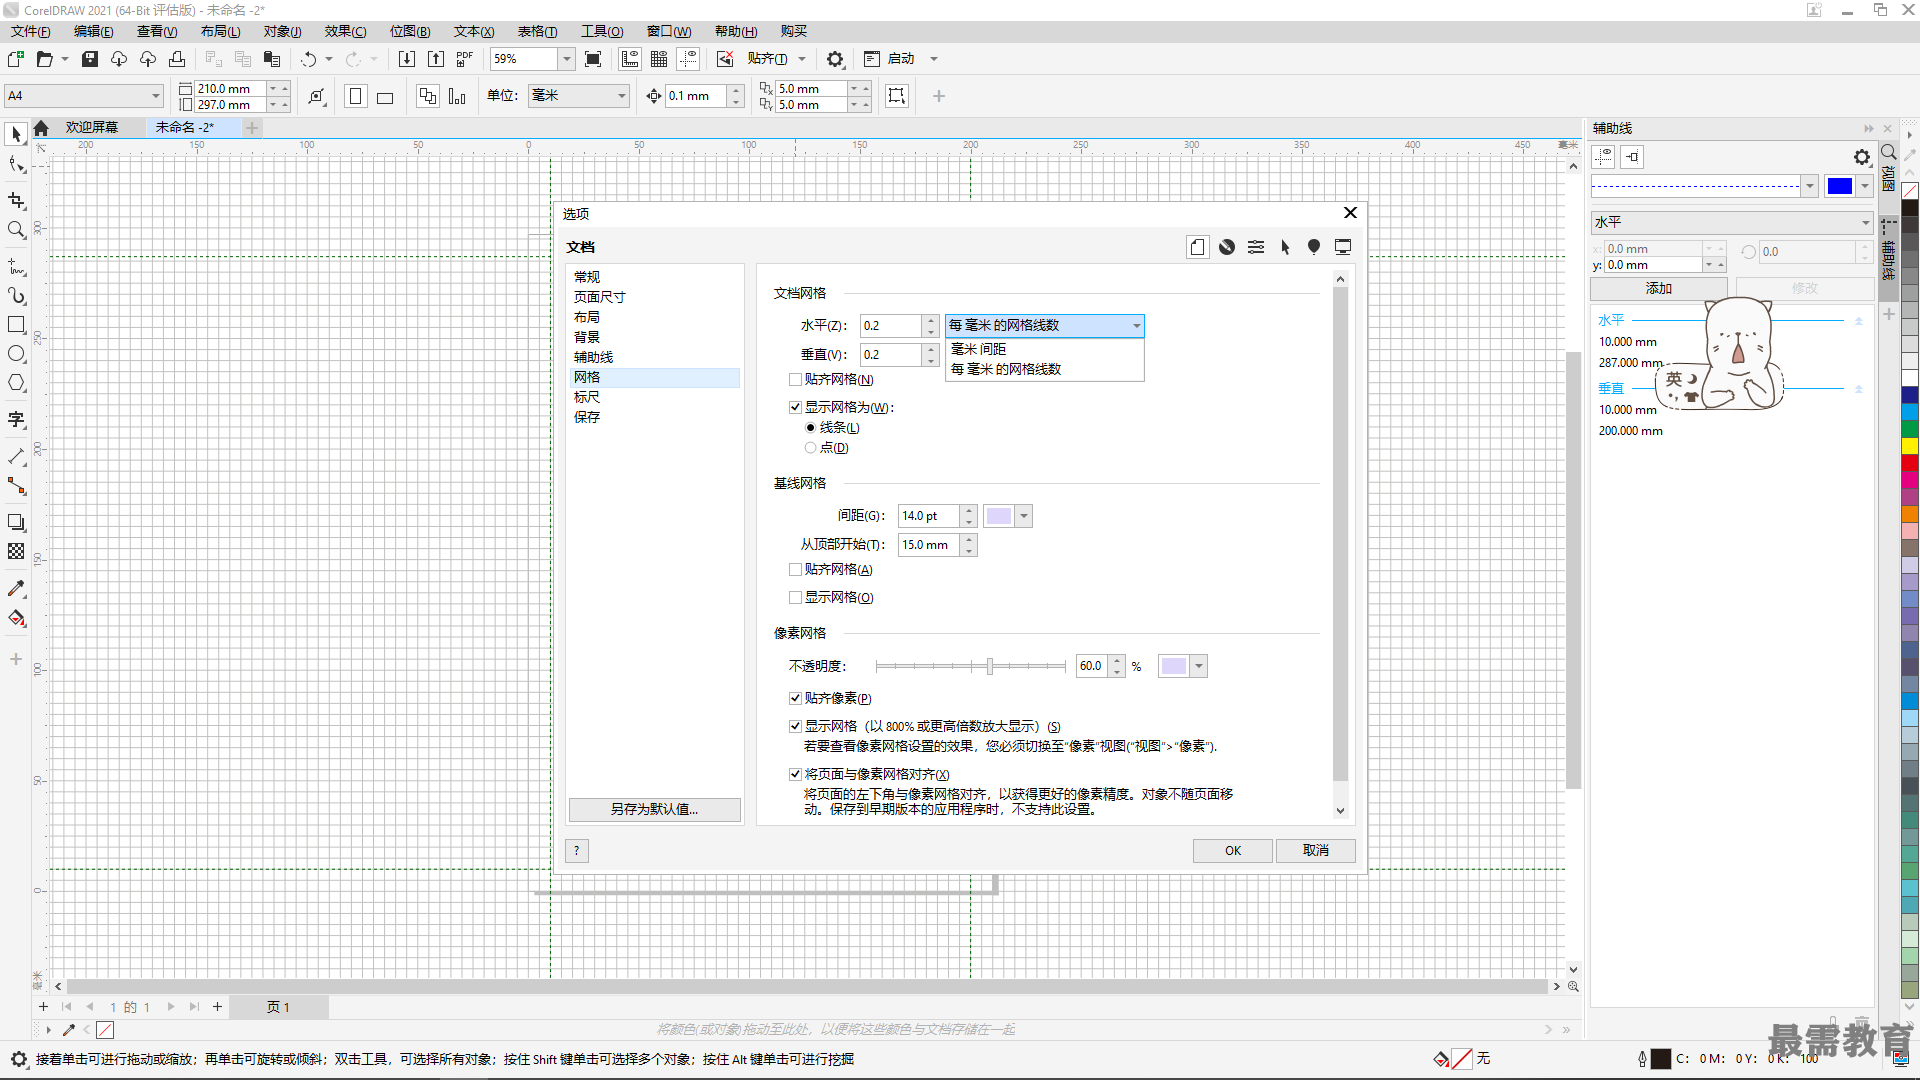This screenshot has width=1920, height=1080.
Task: Select the Pick tool in toolbox
Action: click(16, 134)
